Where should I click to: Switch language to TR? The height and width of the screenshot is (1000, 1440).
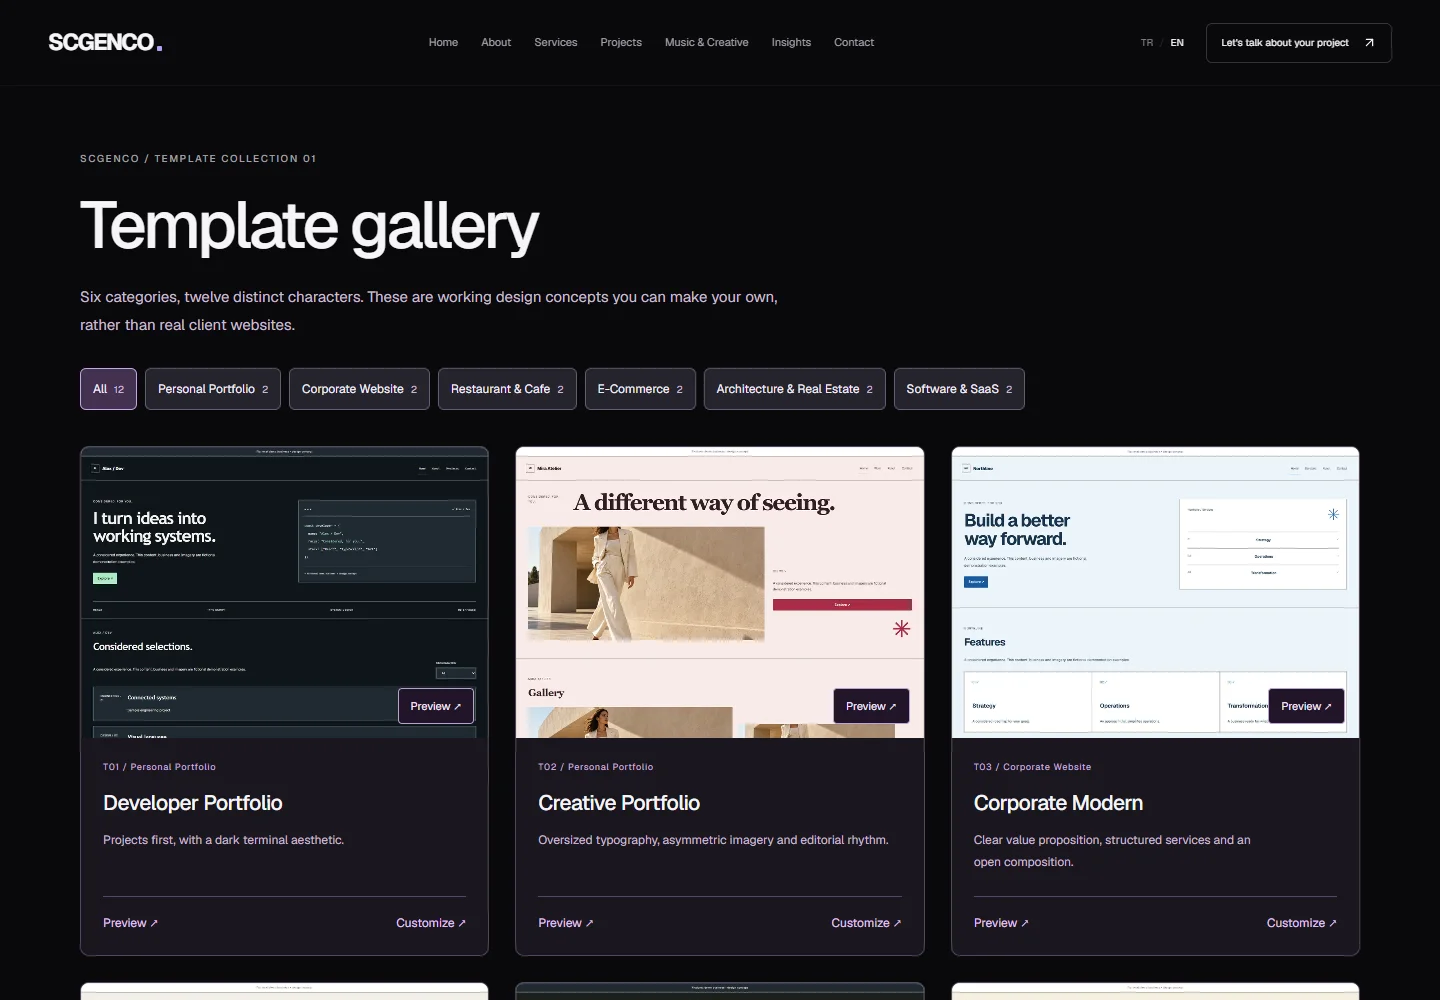pos(1147,43)
